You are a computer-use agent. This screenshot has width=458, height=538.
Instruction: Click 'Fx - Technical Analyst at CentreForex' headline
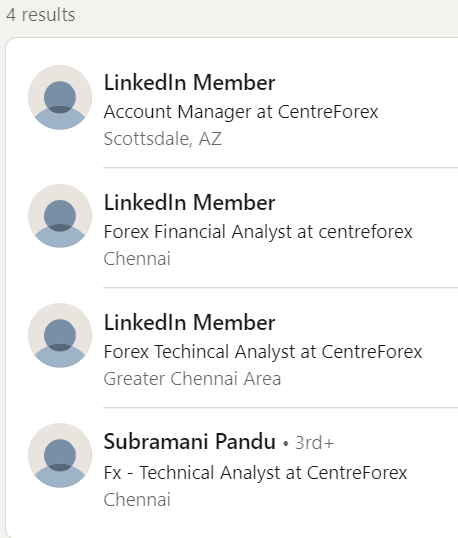pos(255,473)
